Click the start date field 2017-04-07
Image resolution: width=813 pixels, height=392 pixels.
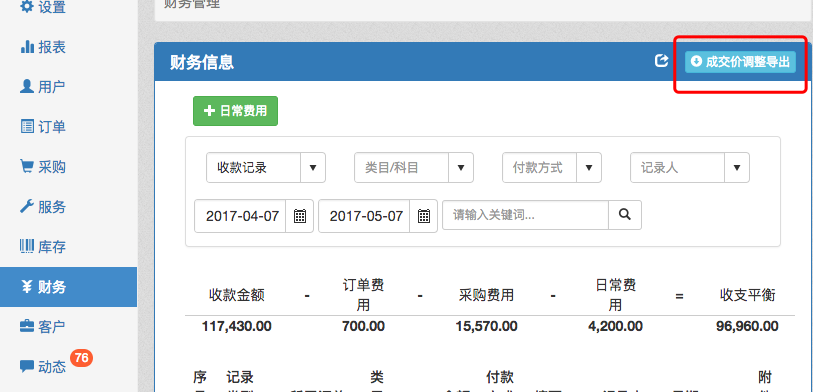point(241,216)
